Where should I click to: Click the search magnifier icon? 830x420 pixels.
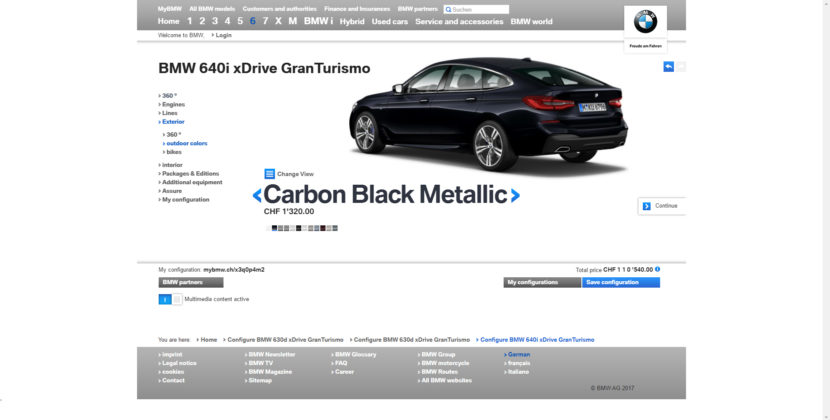(x=449, y=9)
